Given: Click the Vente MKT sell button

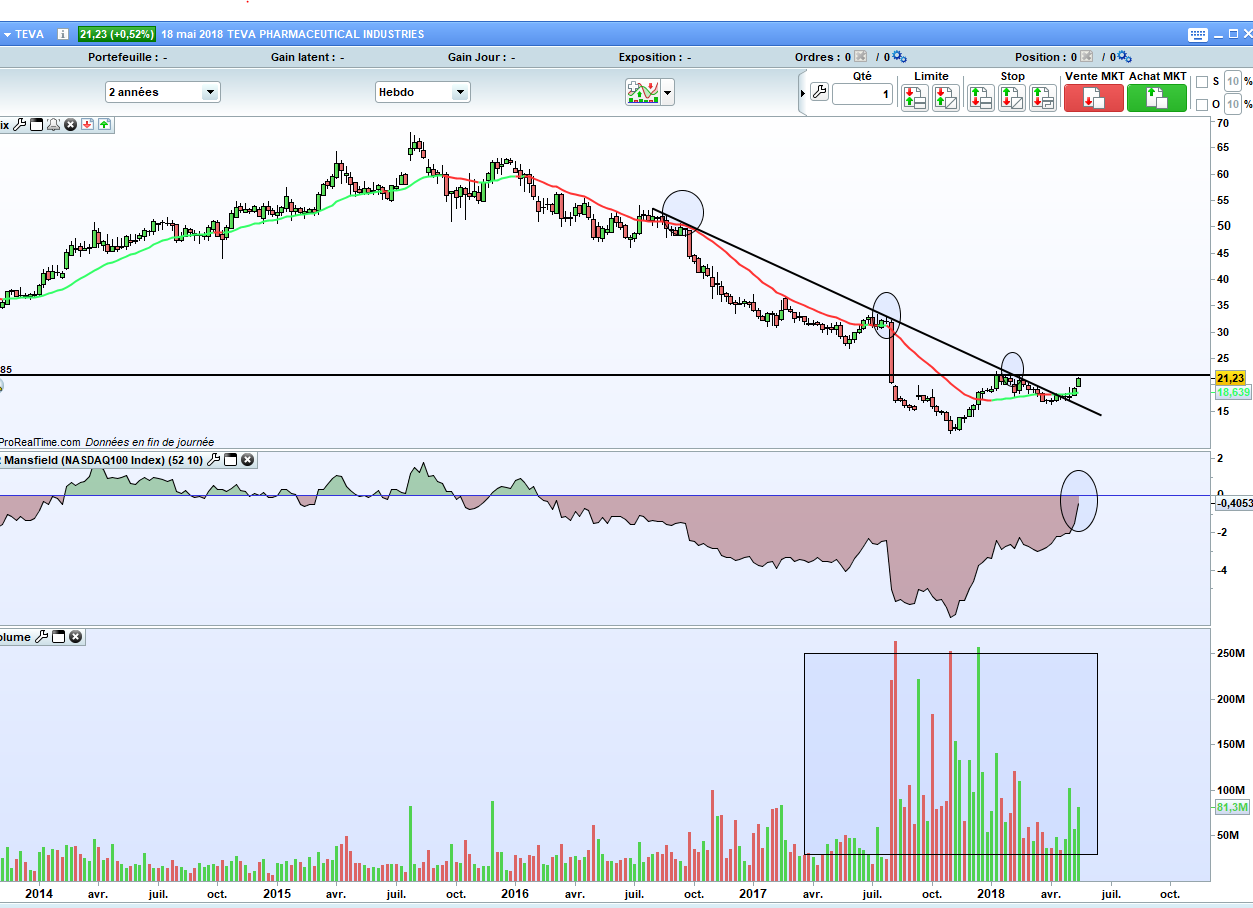Looking at the screenshot, I should pyautogui.click(x=1093, y=97).
